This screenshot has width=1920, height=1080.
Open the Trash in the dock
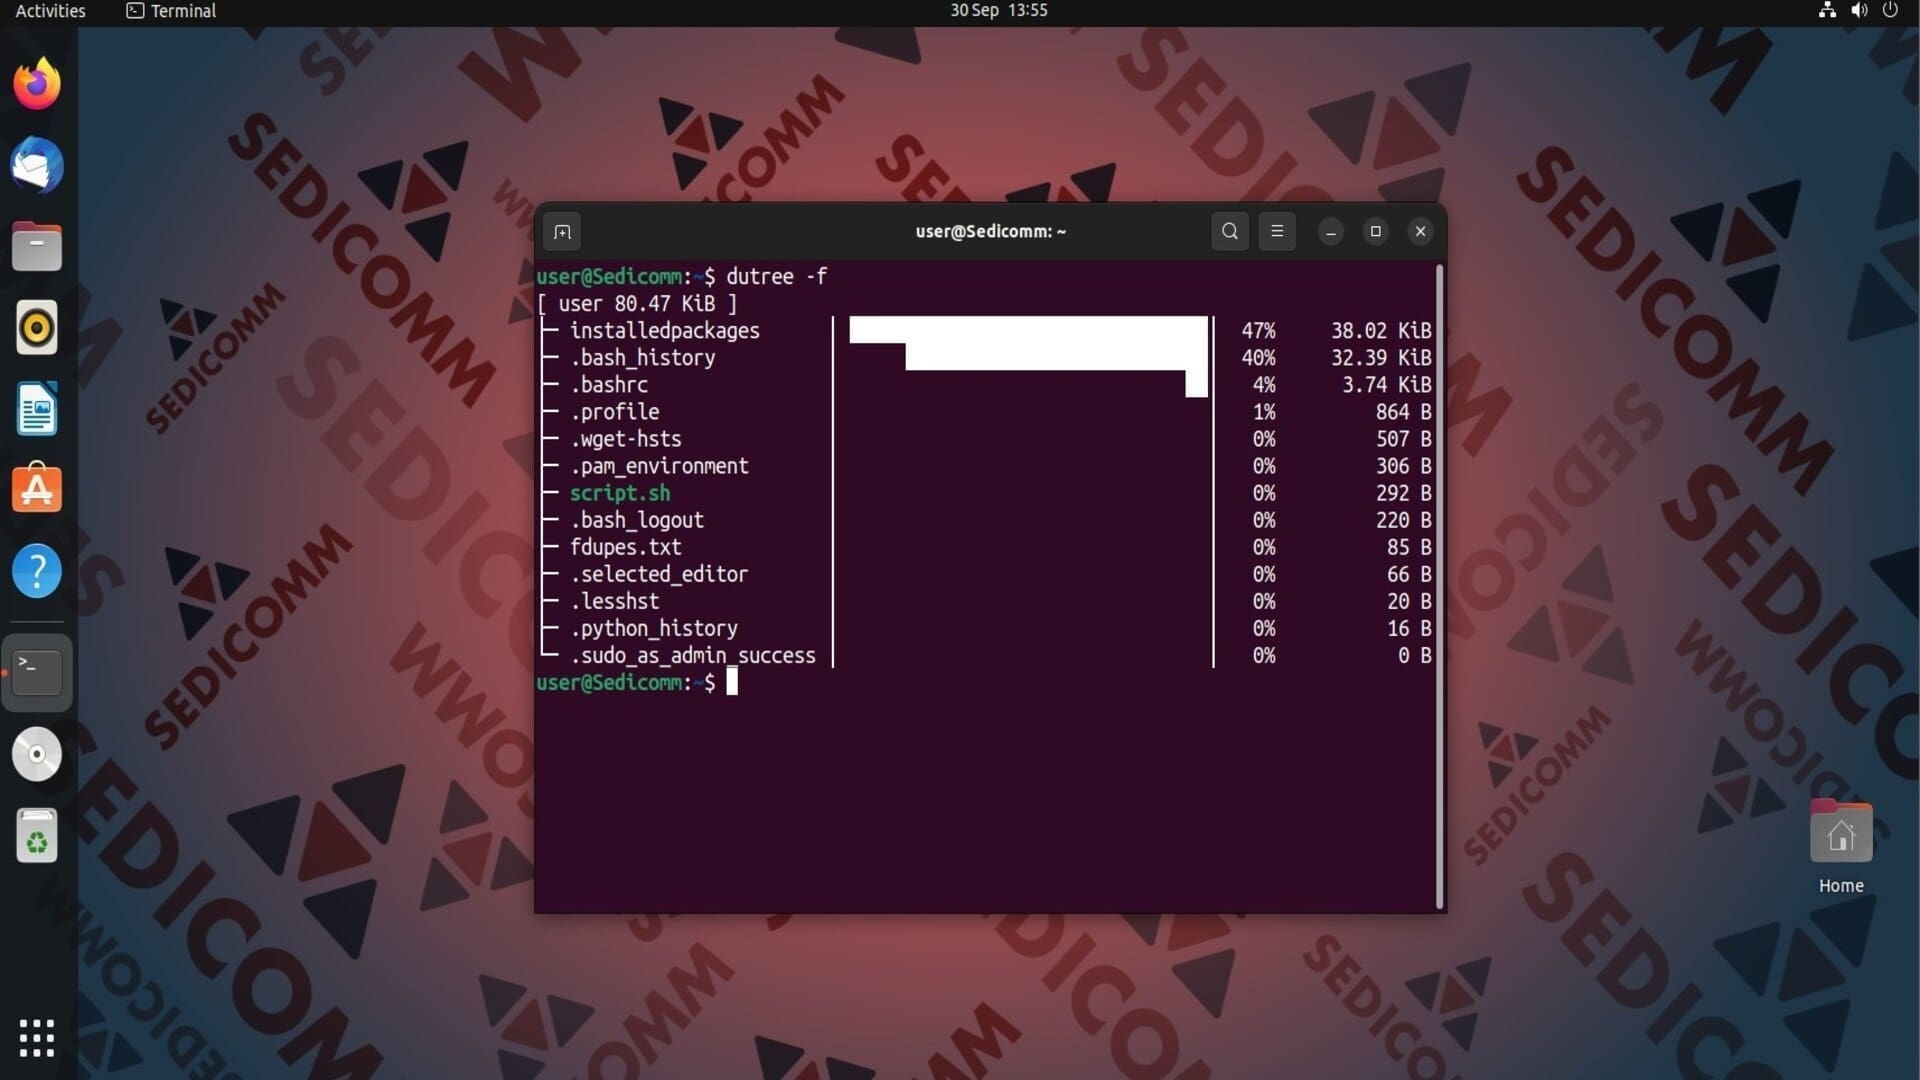[37, 836]
